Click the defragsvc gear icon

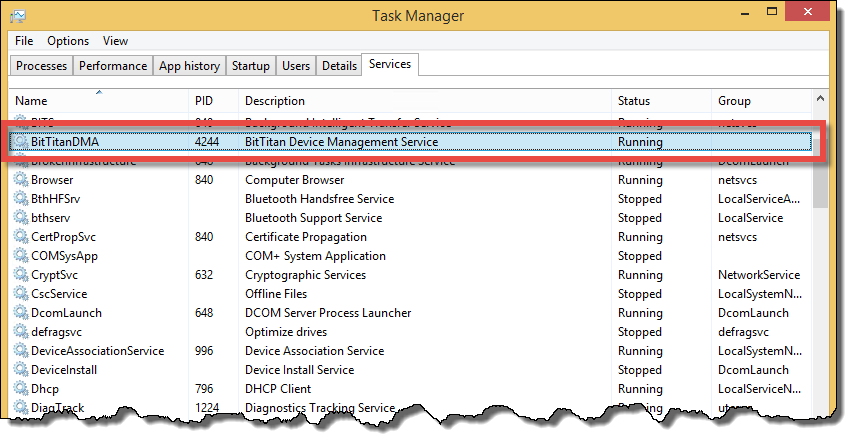pos(21,332)
